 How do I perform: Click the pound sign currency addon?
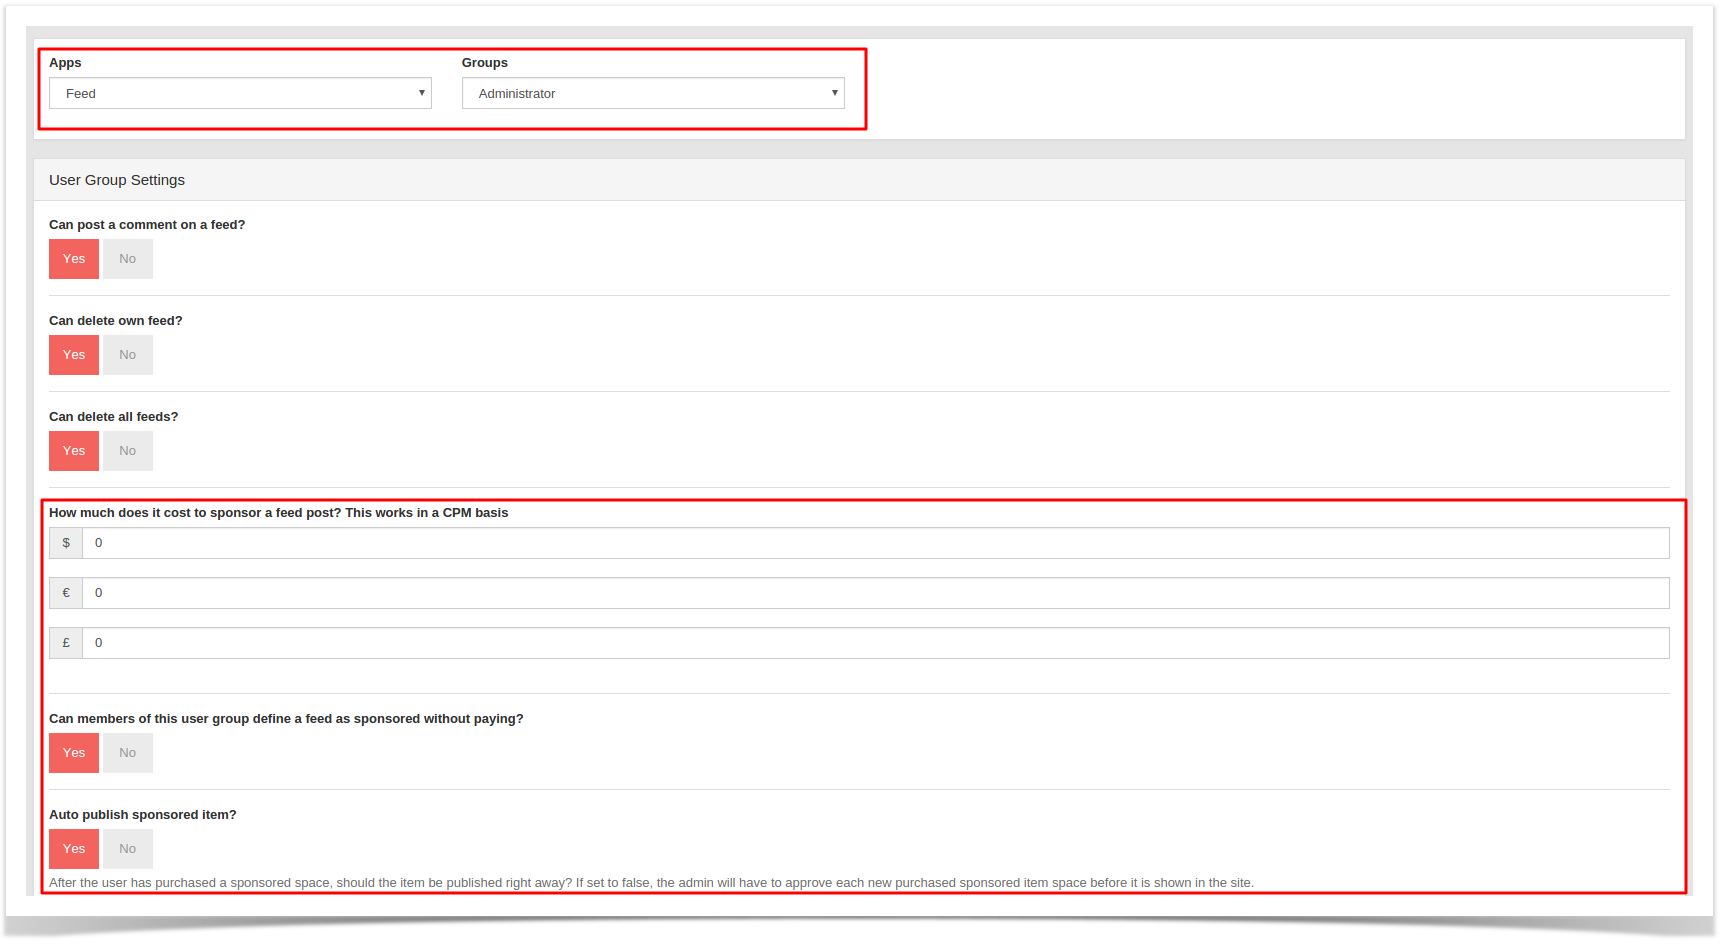(x=66, y=643)
